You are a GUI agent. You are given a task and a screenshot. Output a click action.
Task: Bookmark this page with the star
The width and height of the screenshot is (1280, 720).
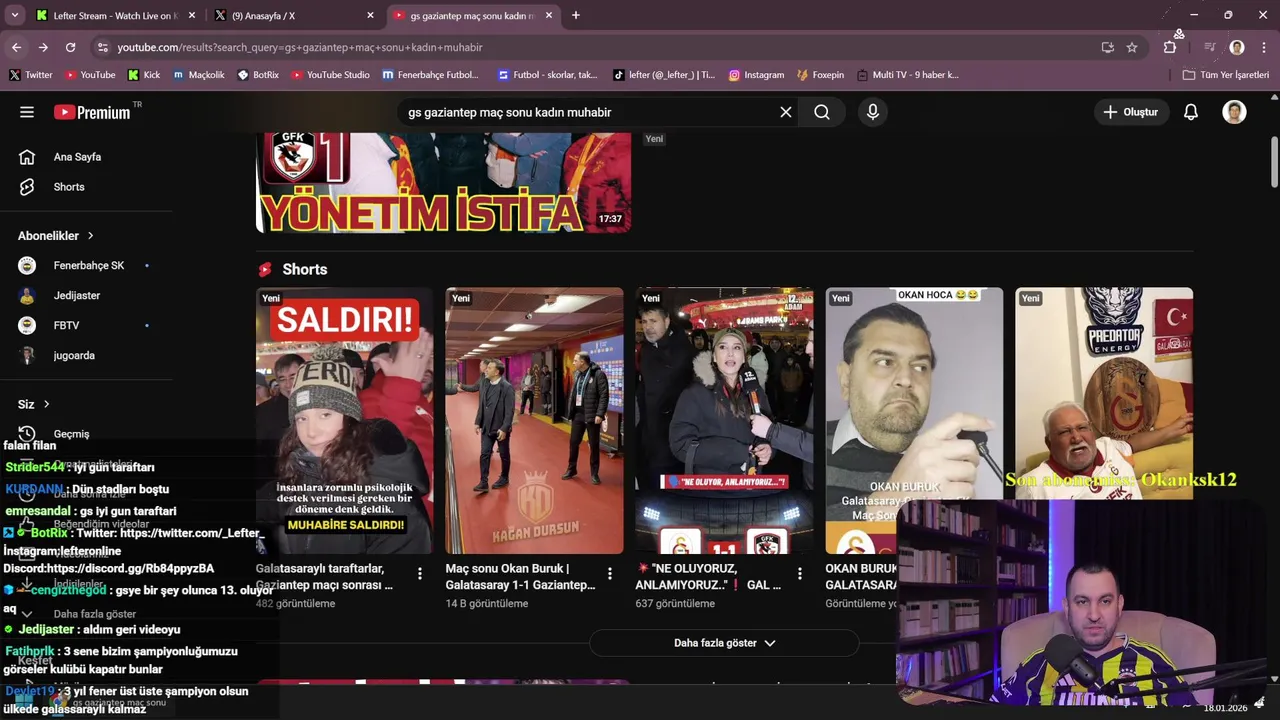click(1132, 47)
